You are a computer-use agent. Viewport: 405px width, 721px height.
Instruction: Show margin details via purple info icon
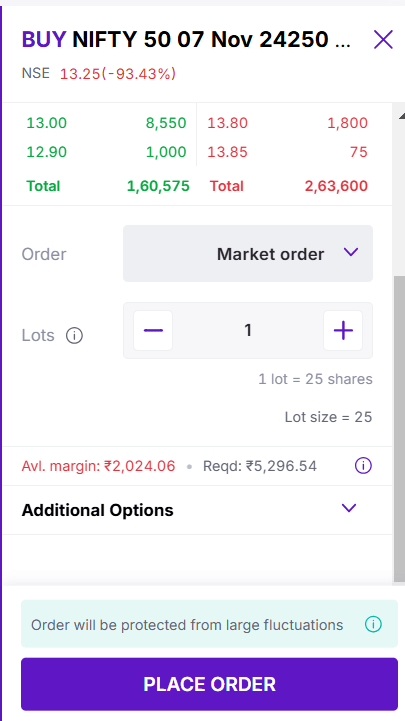point(363,466)
